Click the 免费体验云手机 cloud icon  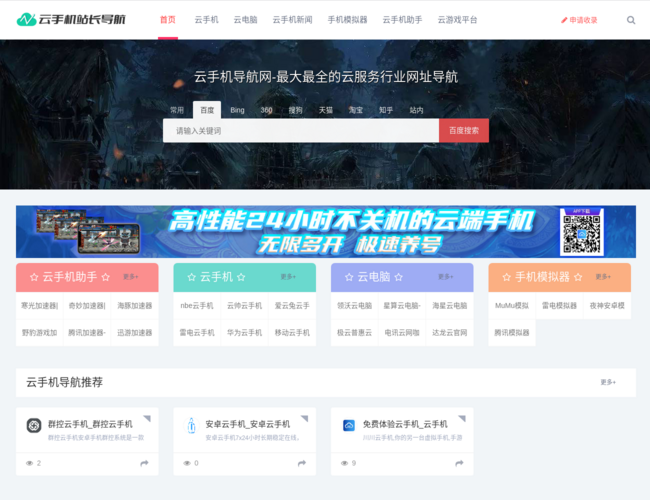point(349,425)
